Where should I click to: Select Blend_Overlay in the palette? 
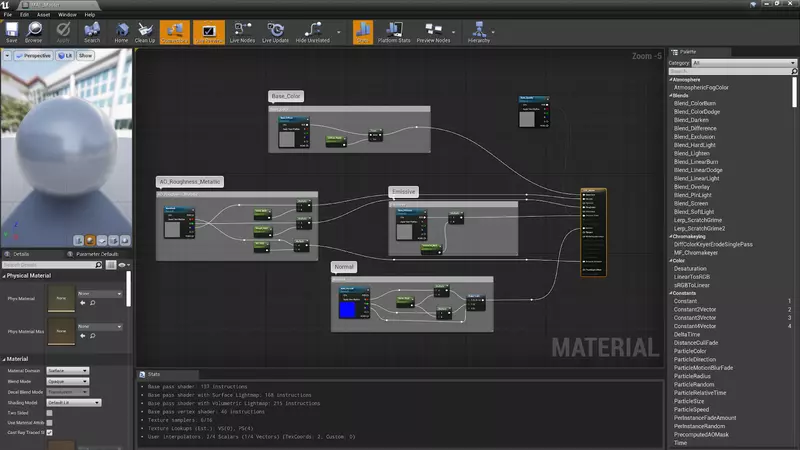coord(692,187)
